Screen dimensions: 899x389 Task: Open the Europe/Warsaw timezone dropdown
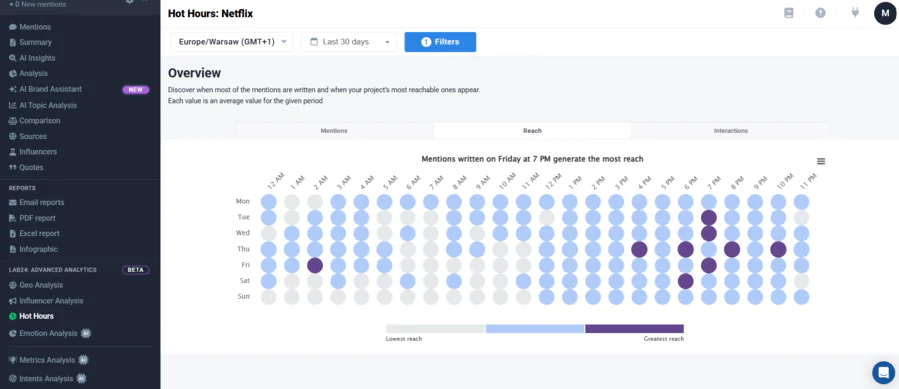(x=232, y=42)
